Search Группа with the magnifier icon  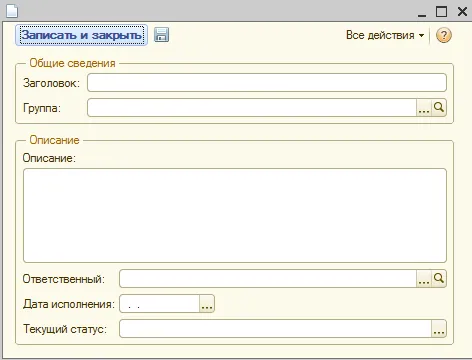click(439, 108)
